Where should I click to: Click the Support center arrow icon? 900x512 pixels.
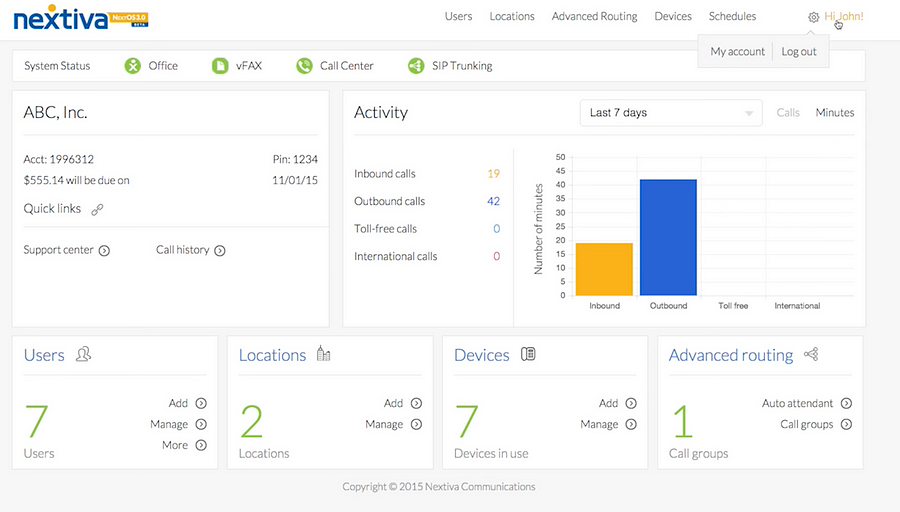pos(104,251)
